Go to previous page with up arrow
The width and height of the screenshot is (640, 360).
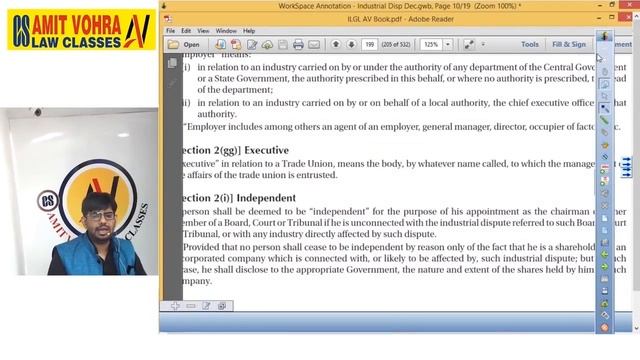[336, 44]
